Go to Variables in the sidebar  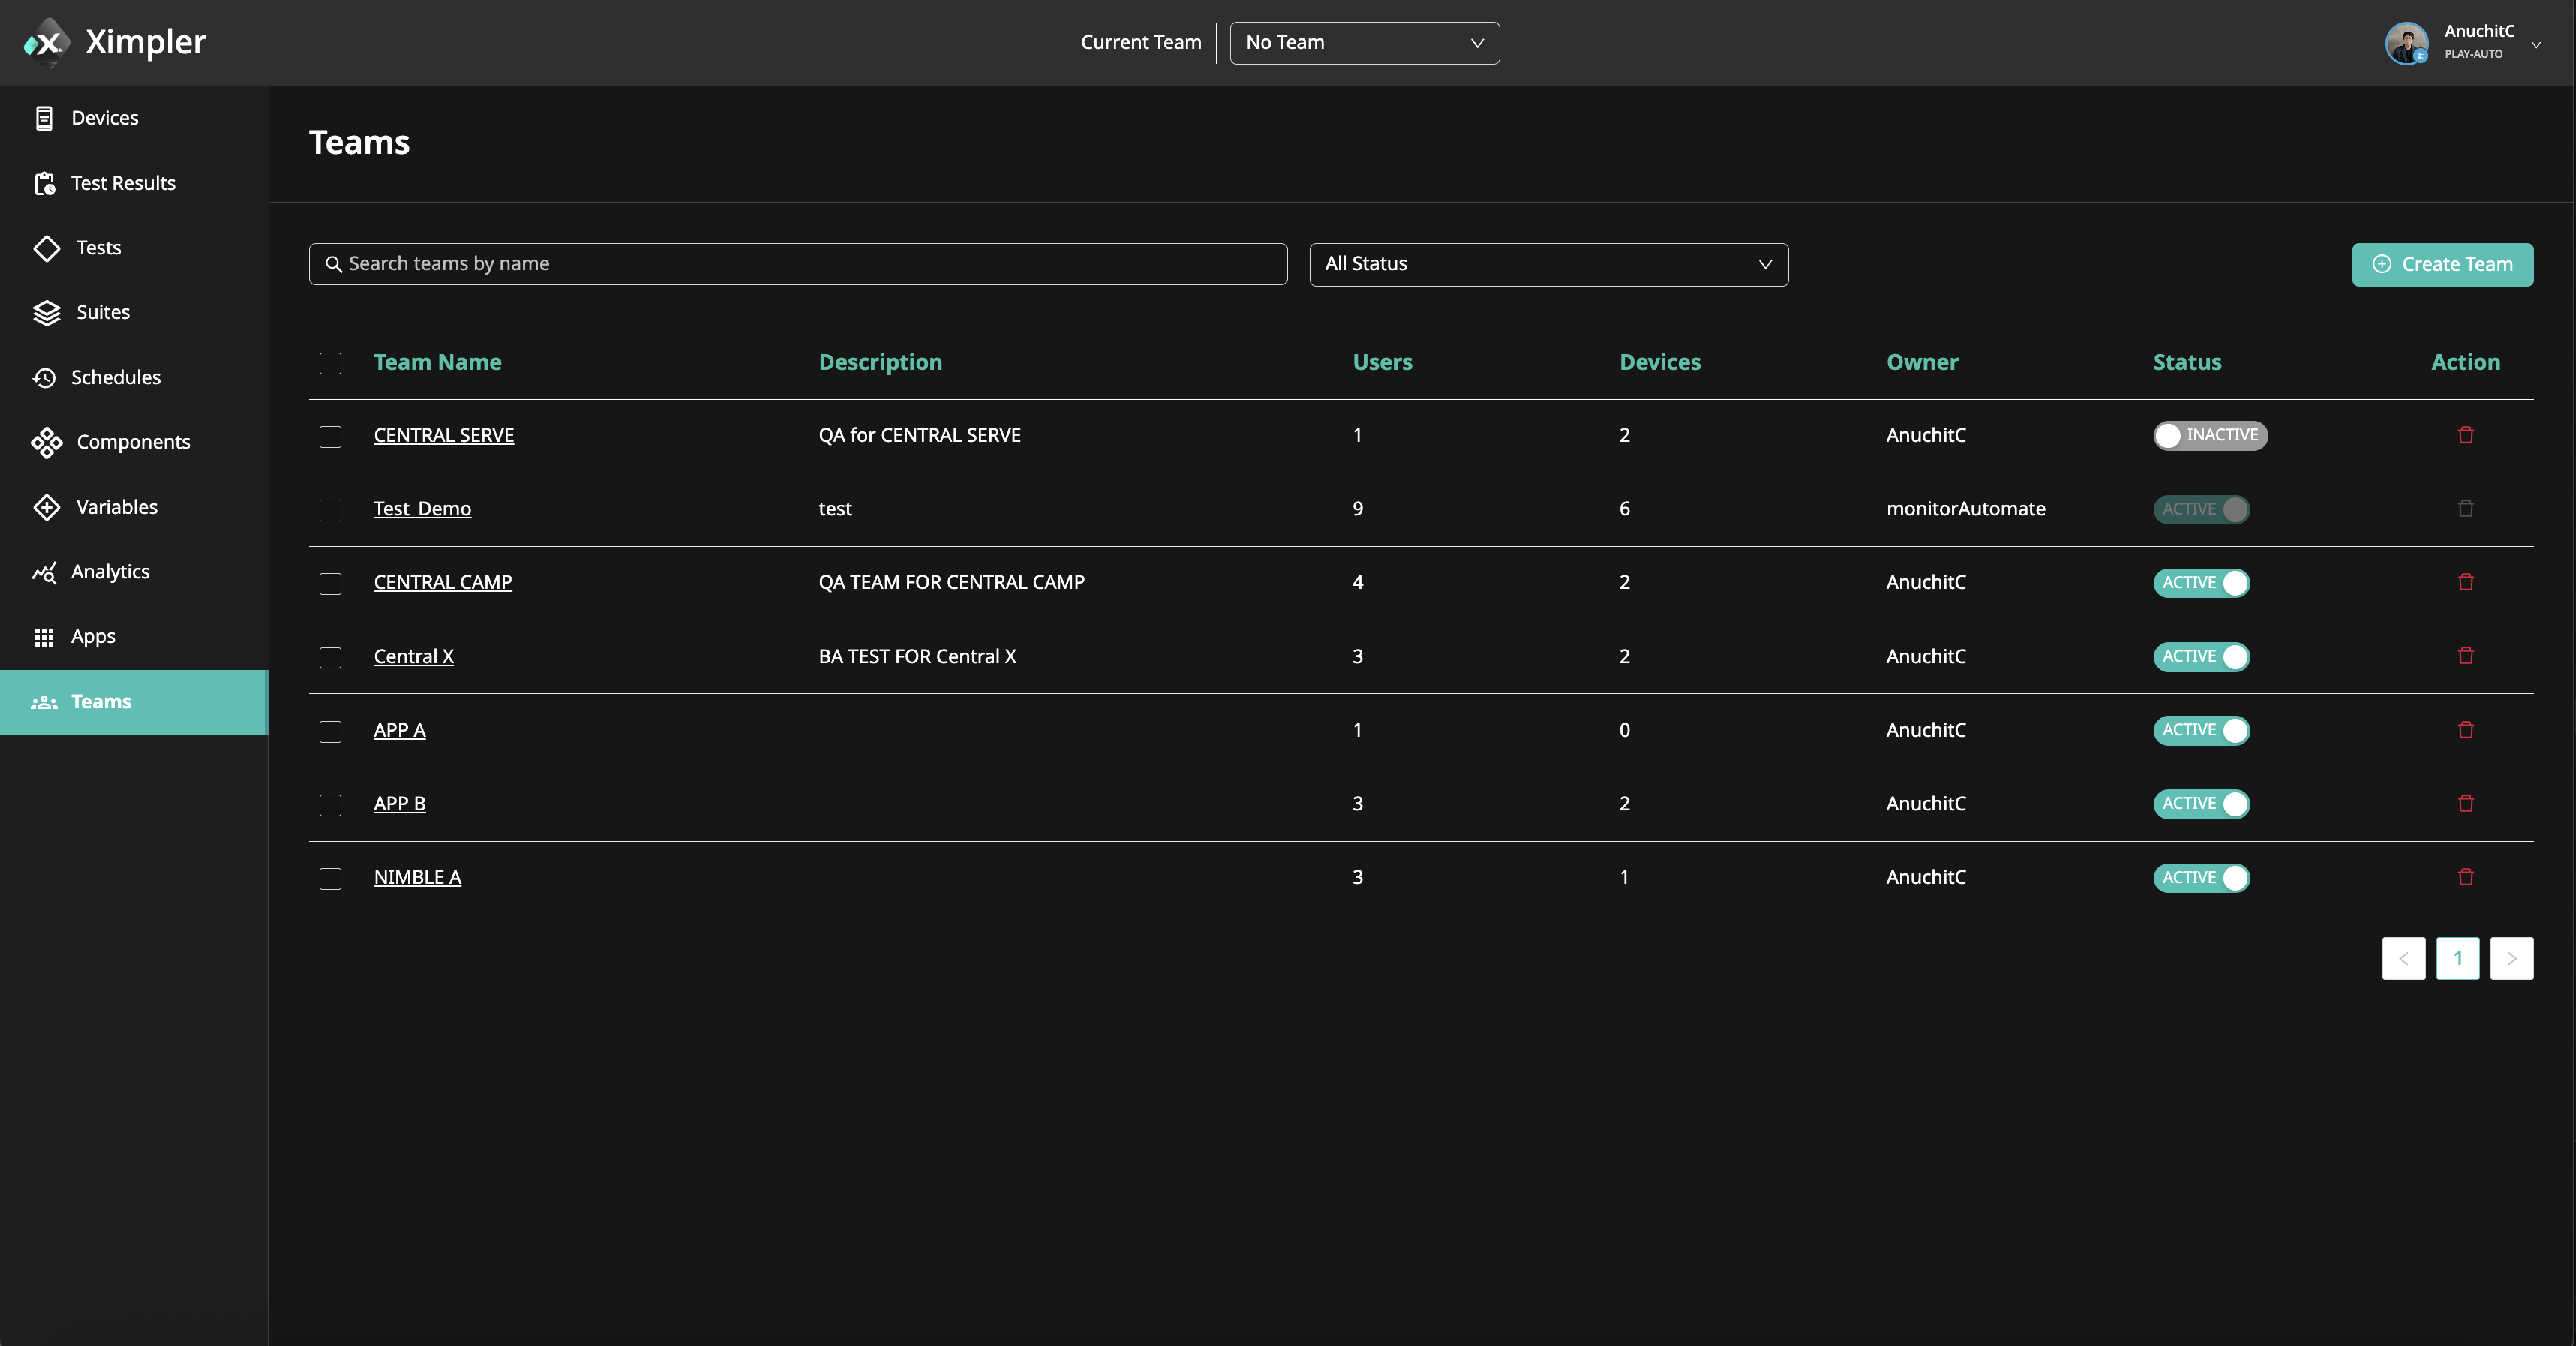116,507
